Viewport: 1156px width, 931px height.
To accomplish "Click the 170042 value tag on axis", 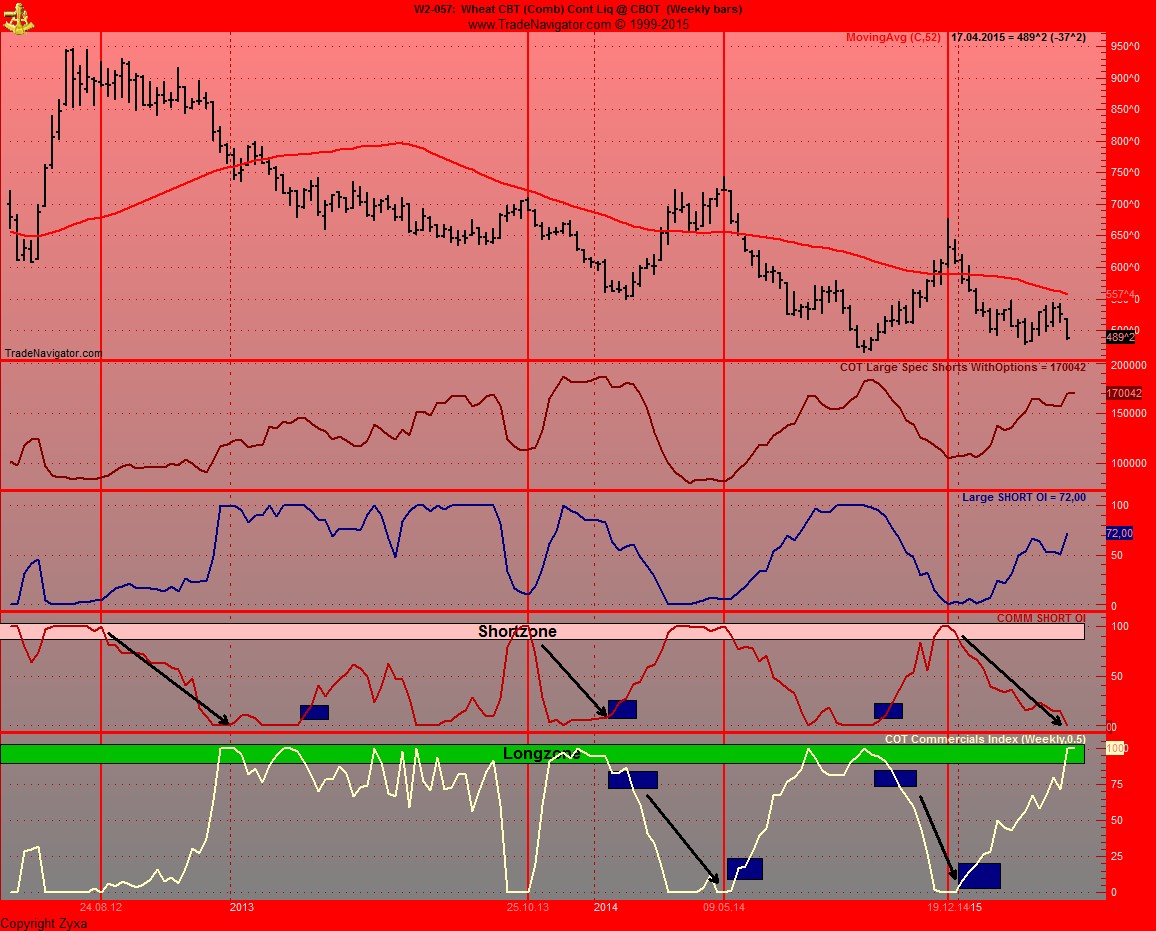I will 1124,393.
